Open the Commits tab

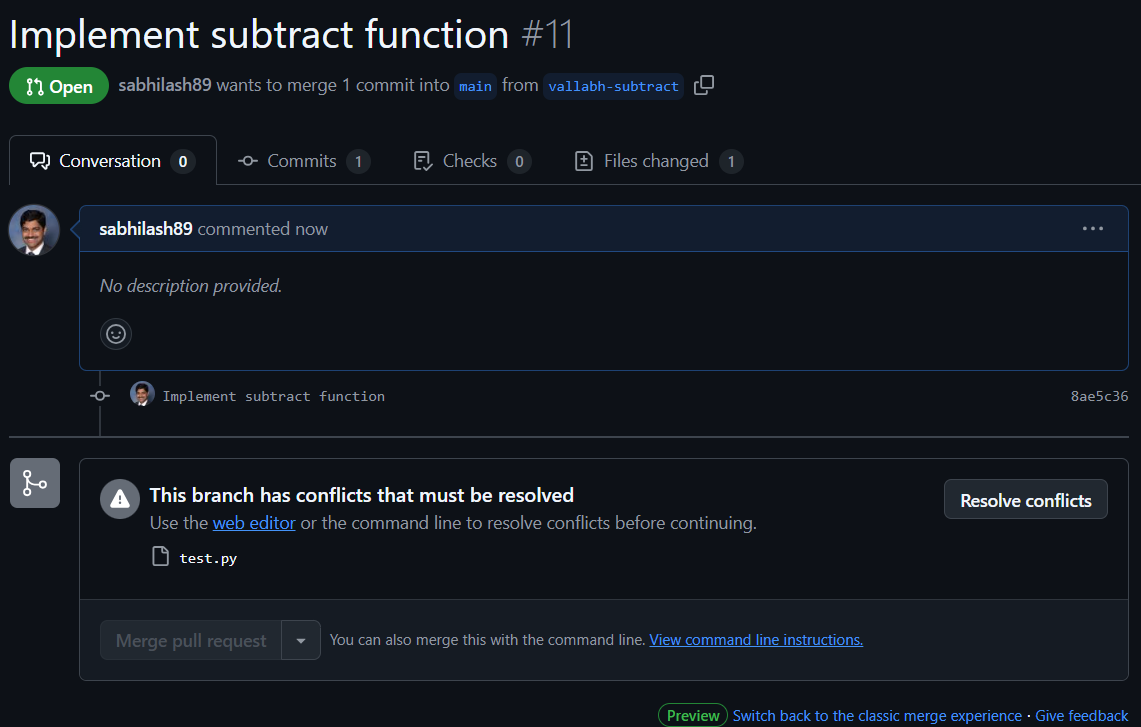click(x=303, y=160)
